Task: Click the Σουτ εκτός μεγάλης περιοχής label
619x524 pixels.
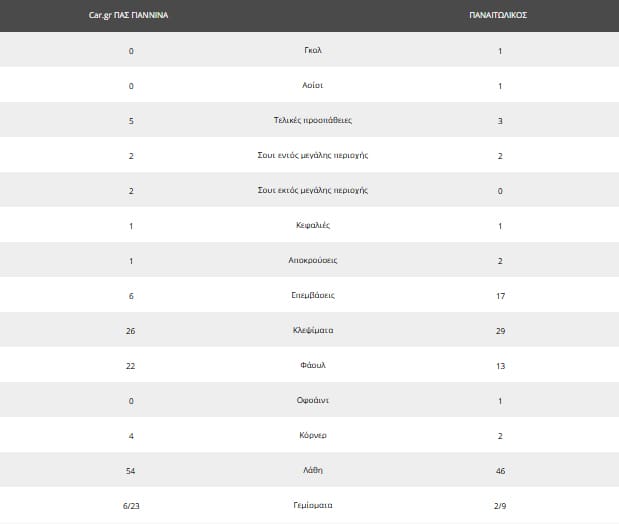Action: [313, 190]
